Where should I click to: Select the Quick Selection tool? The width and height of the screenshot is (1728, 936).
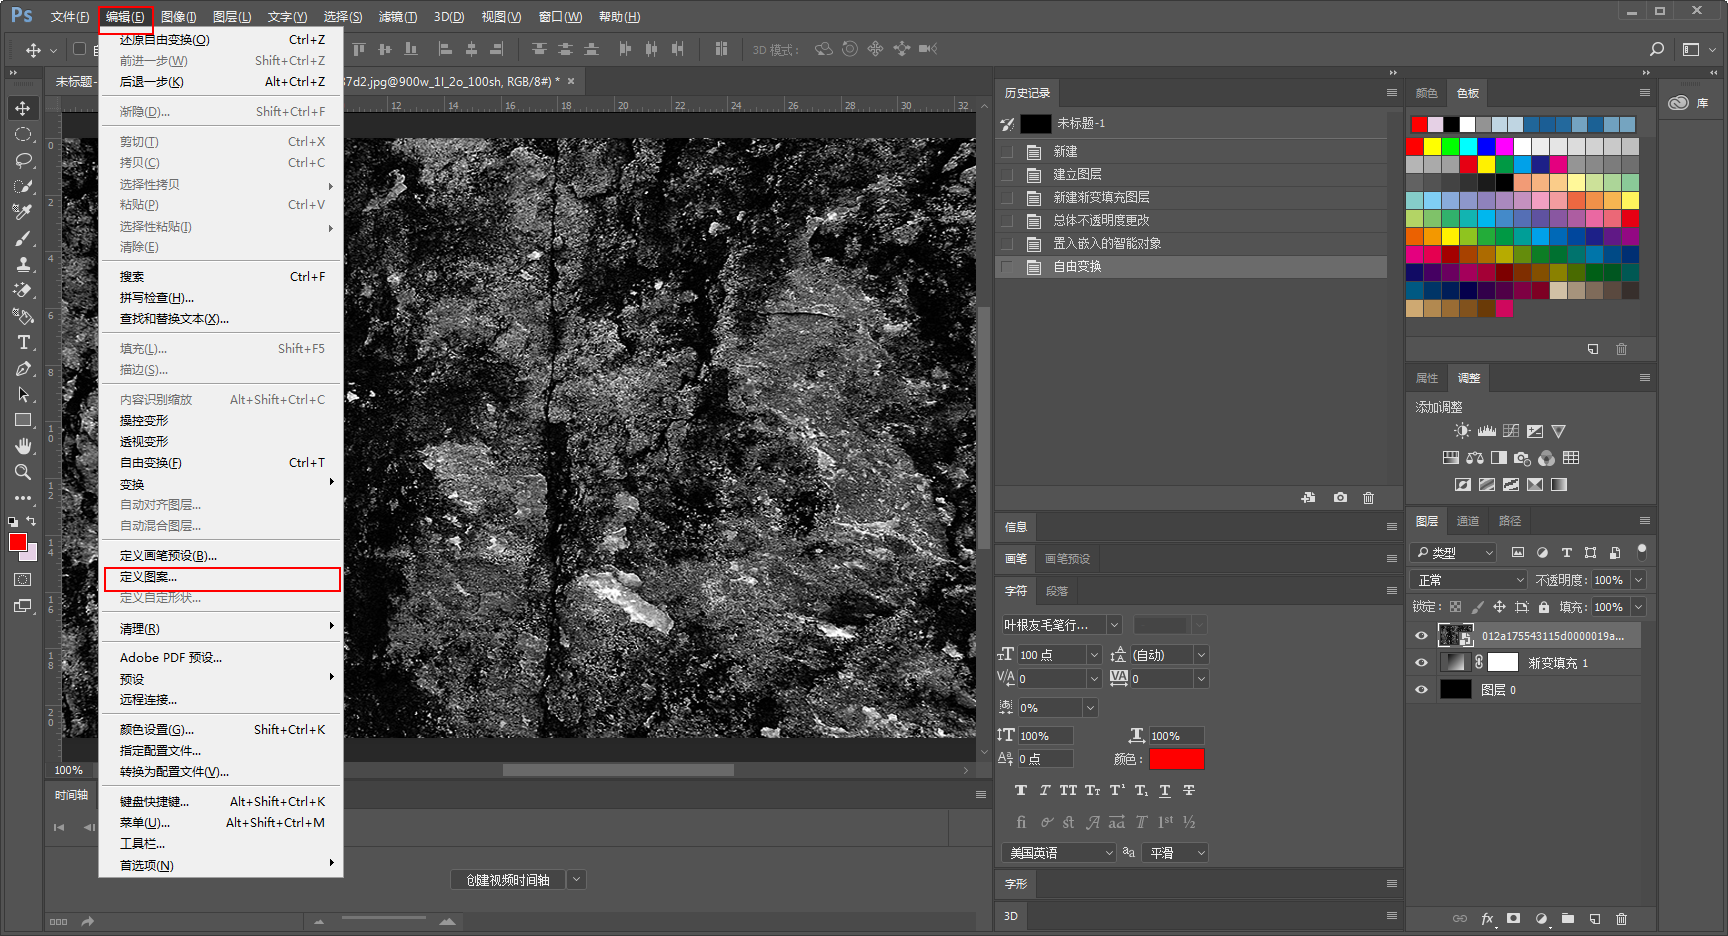click(23, 186)
